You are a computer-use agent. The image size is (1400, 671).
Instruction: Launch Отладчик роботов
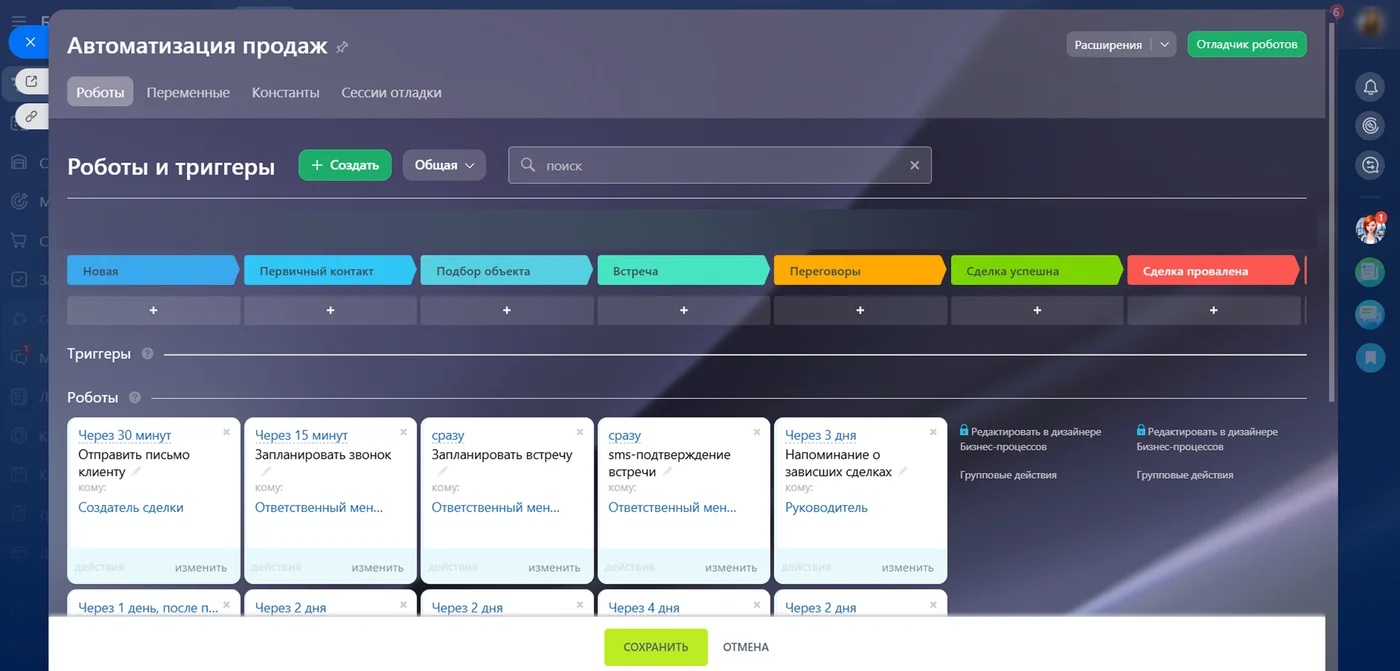pyautogui.click(x=1247, y=44)
